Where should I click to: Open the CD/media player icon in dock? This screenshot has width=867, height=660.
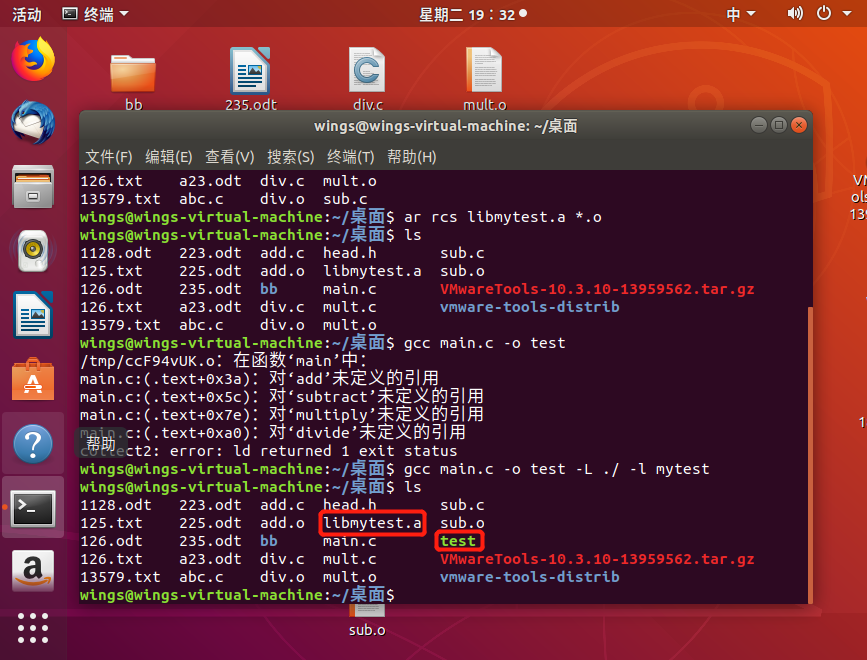[33, 250]
